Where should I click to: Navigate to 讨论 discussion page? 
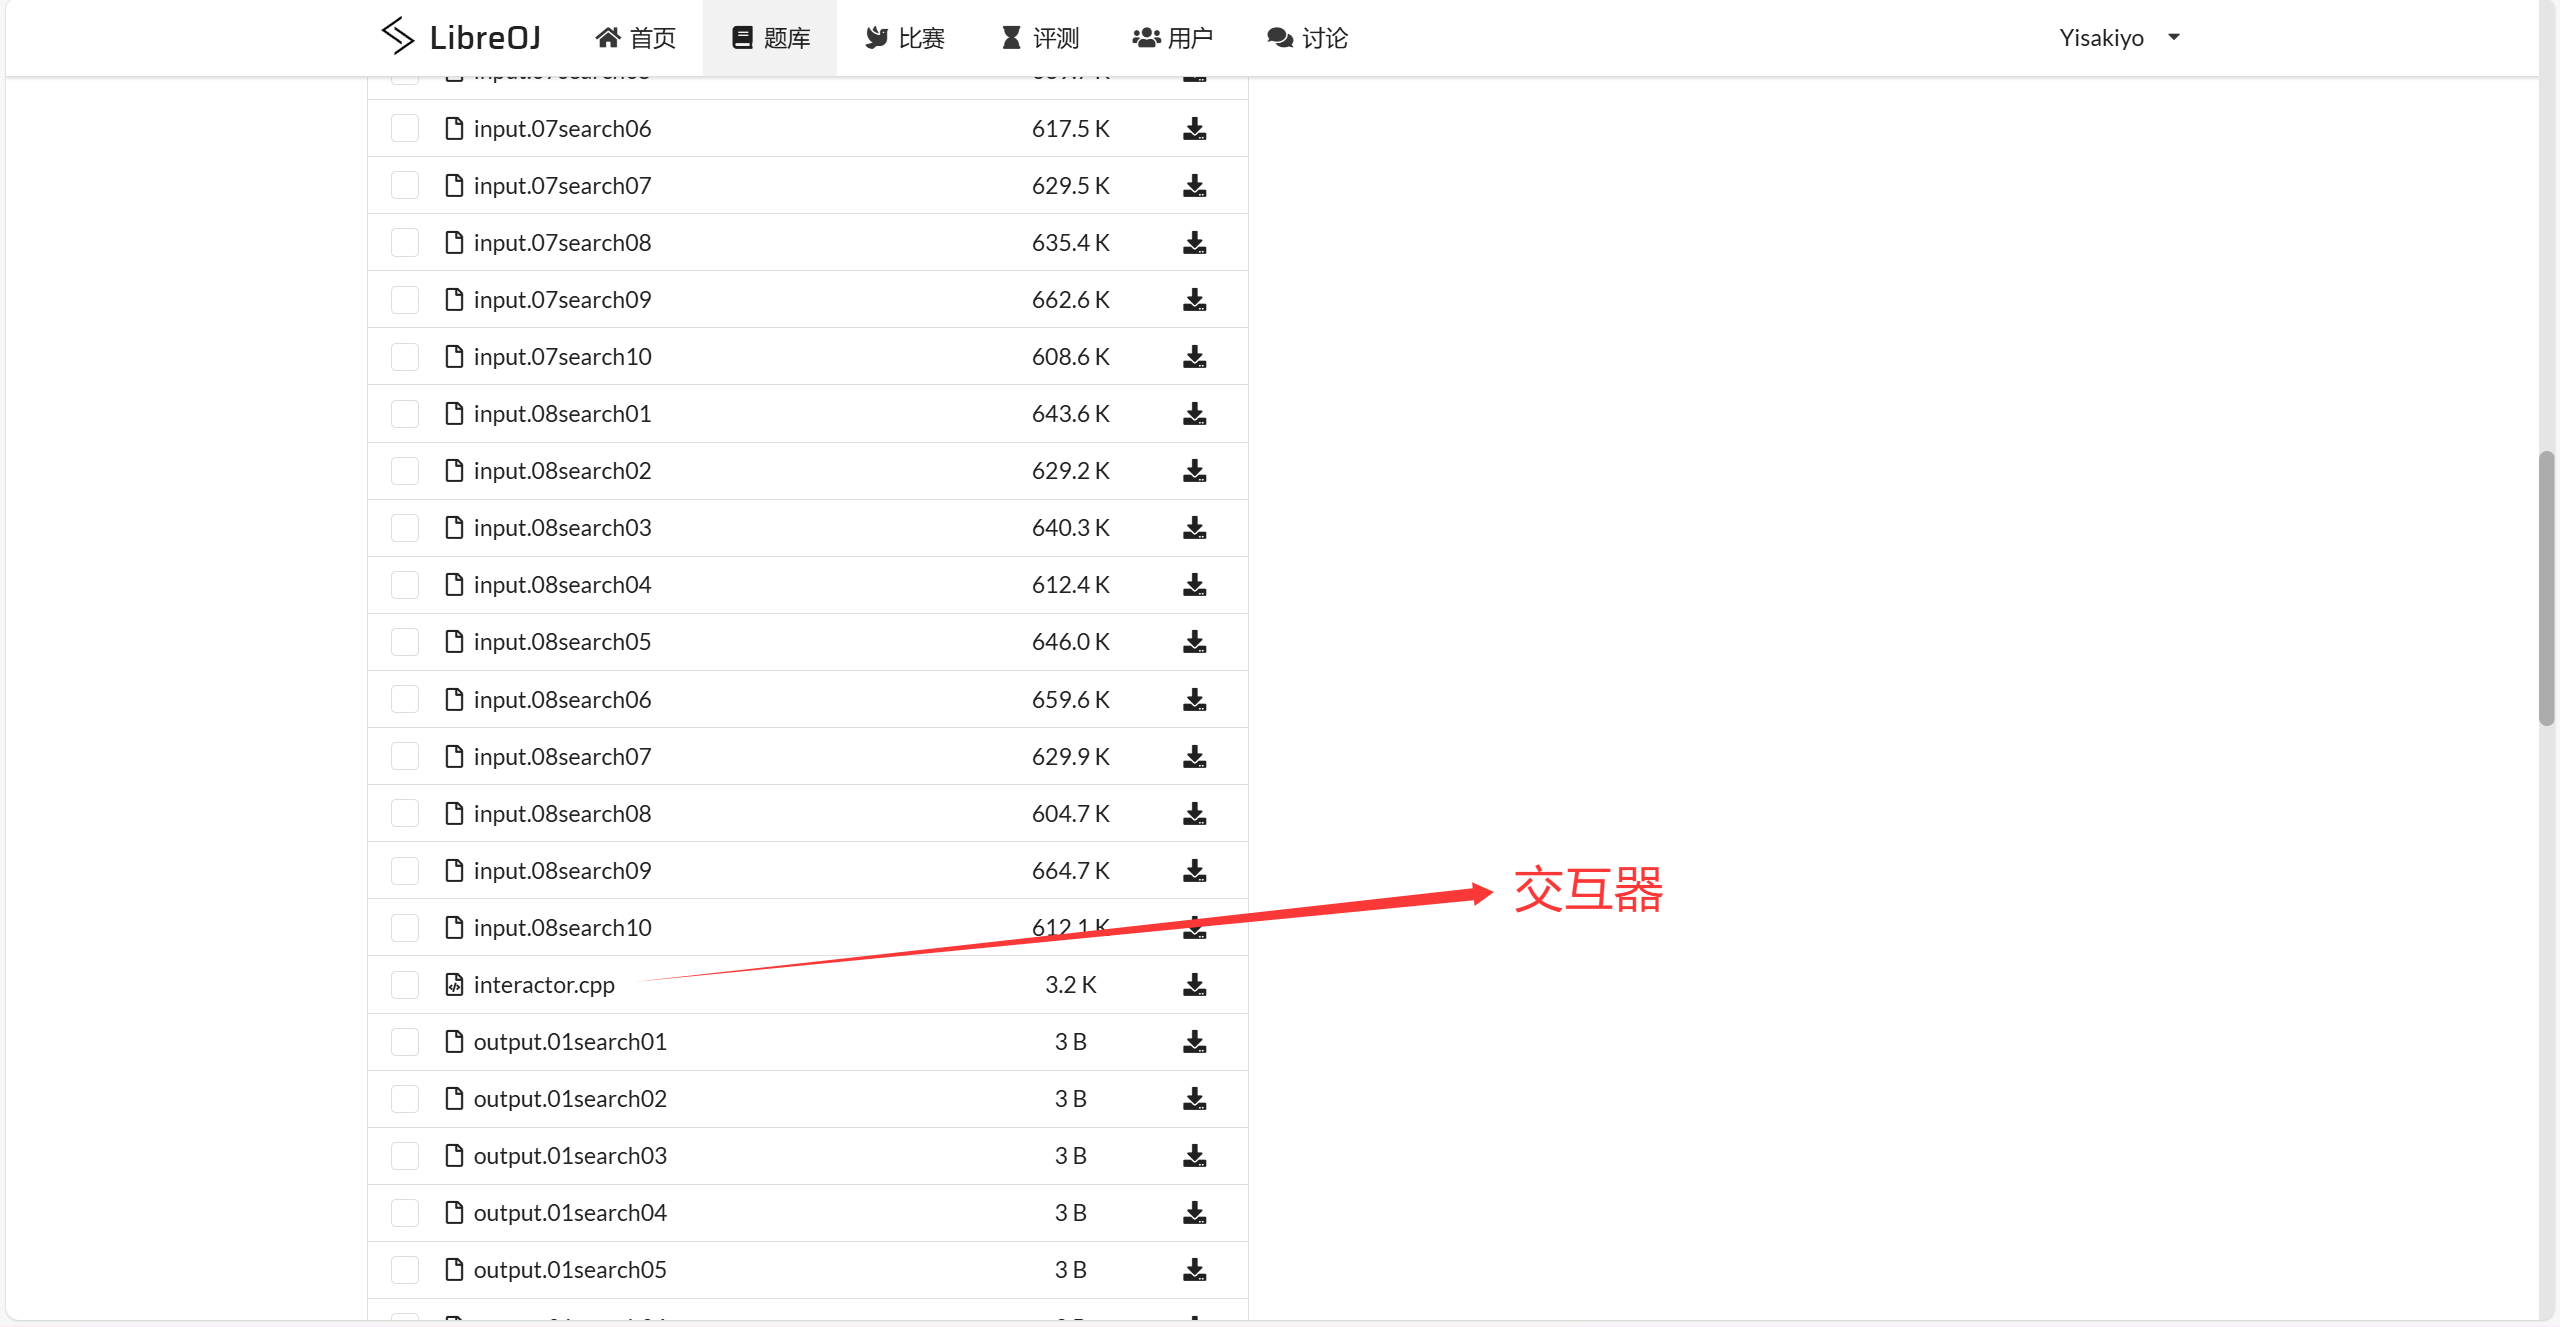(1307, 38)
